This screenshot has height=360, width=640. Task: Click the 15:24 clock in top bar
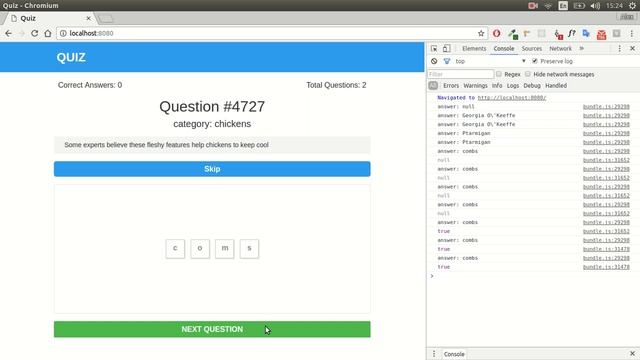point(614,6)
